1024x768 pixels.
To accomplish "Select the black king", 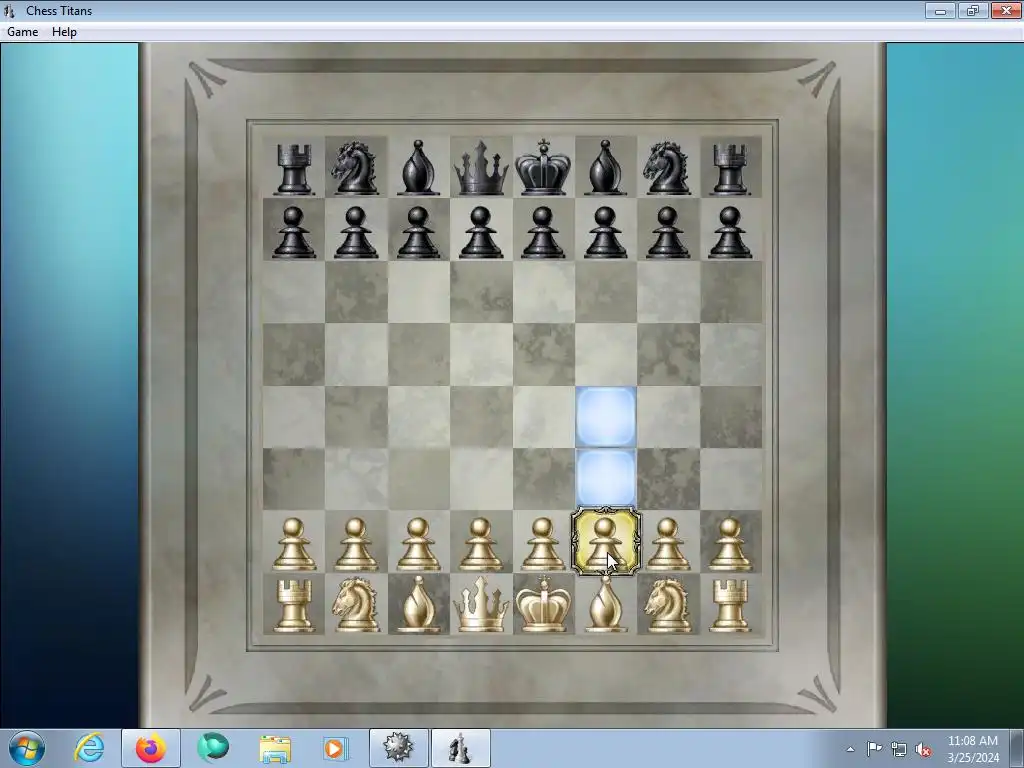I will coord(543,167).
